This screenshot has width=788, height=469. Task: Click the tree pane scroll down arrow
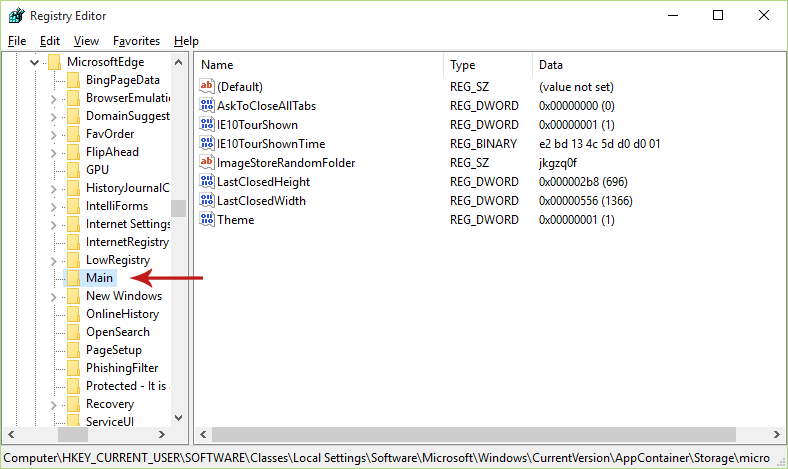point(178,418)
